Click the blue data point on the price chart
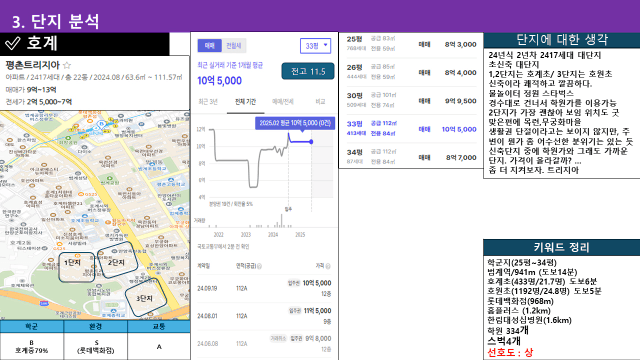This screenshot has height=360, width=640. point(311,142)
